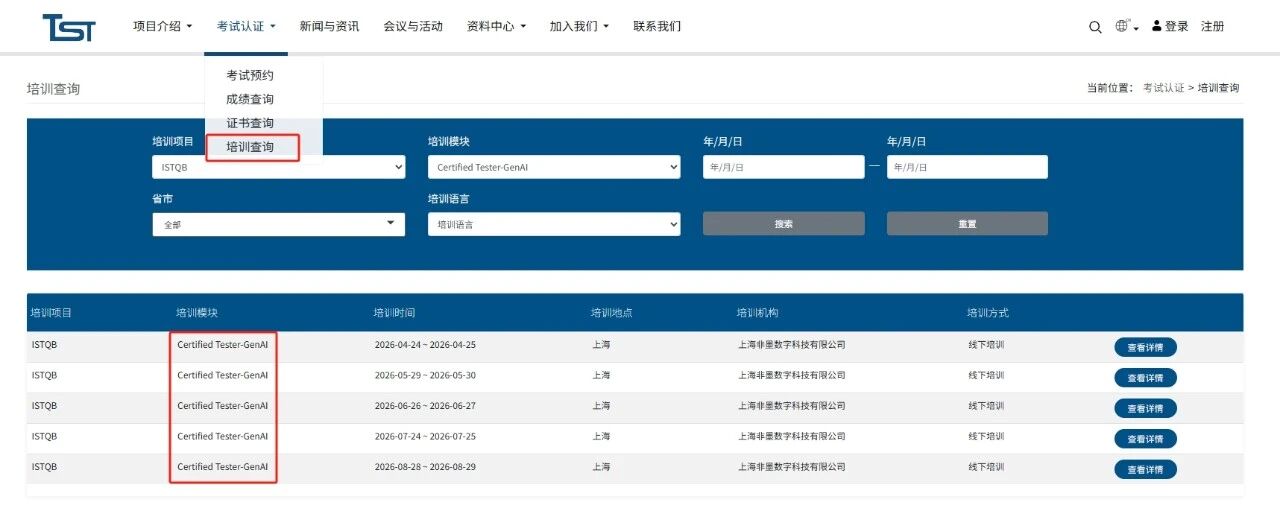This screenshot has height=508, width=1280.
Task: Click the start date input field
Action: coord(783,167)
